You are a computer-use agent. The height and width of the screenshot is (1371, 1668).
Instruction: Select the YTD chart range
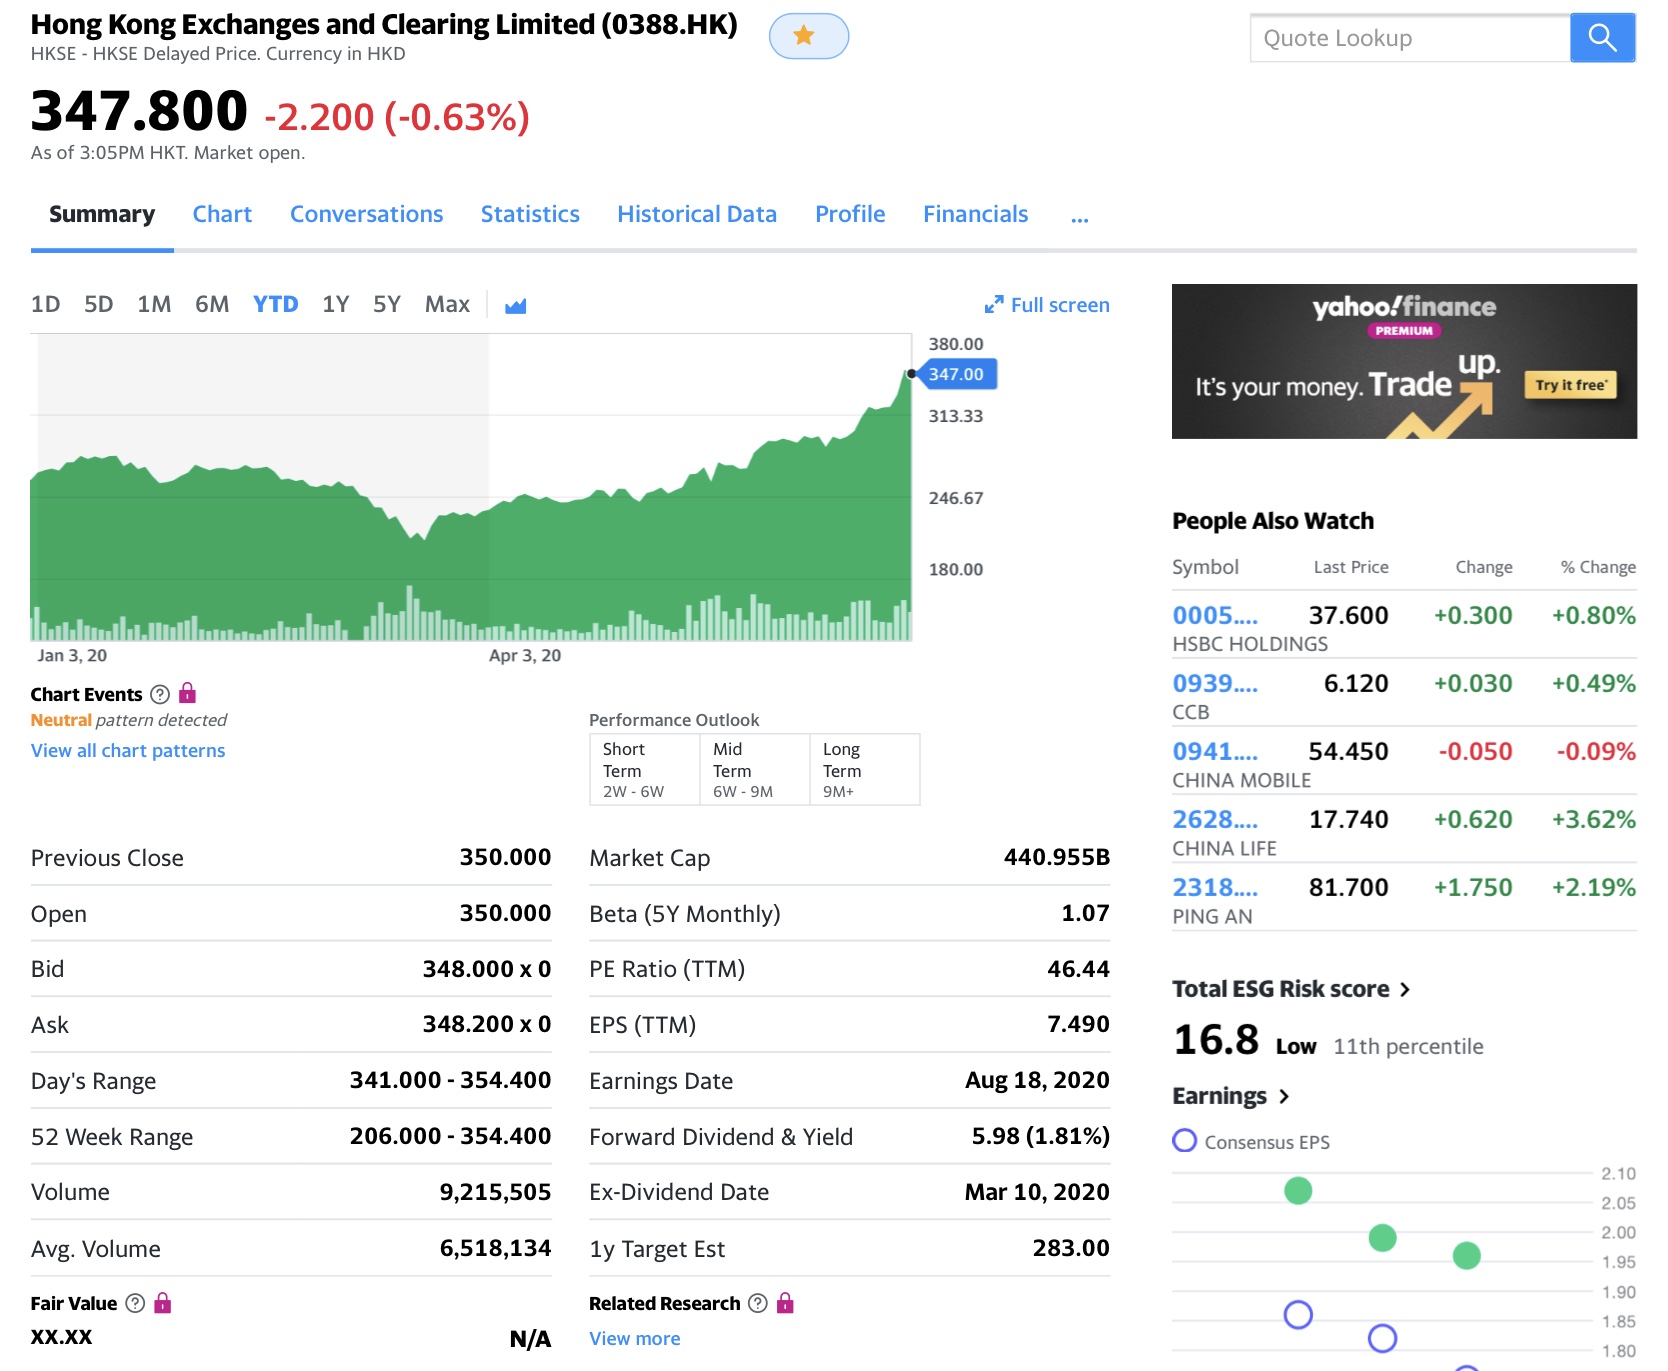click(276, 304)
